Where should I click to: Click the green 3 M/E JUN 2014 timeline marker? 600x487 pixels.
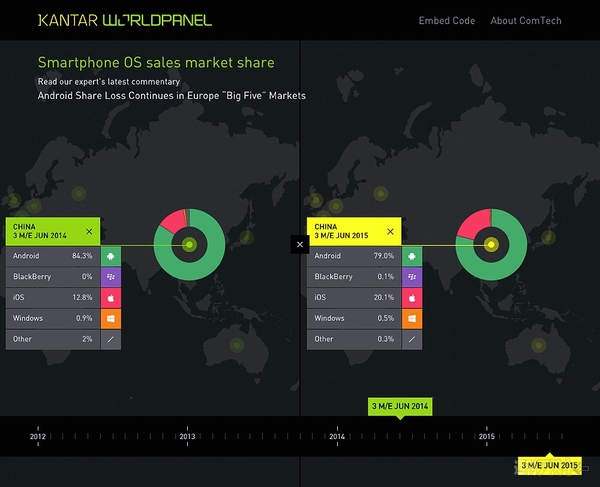tap(400, 406)
